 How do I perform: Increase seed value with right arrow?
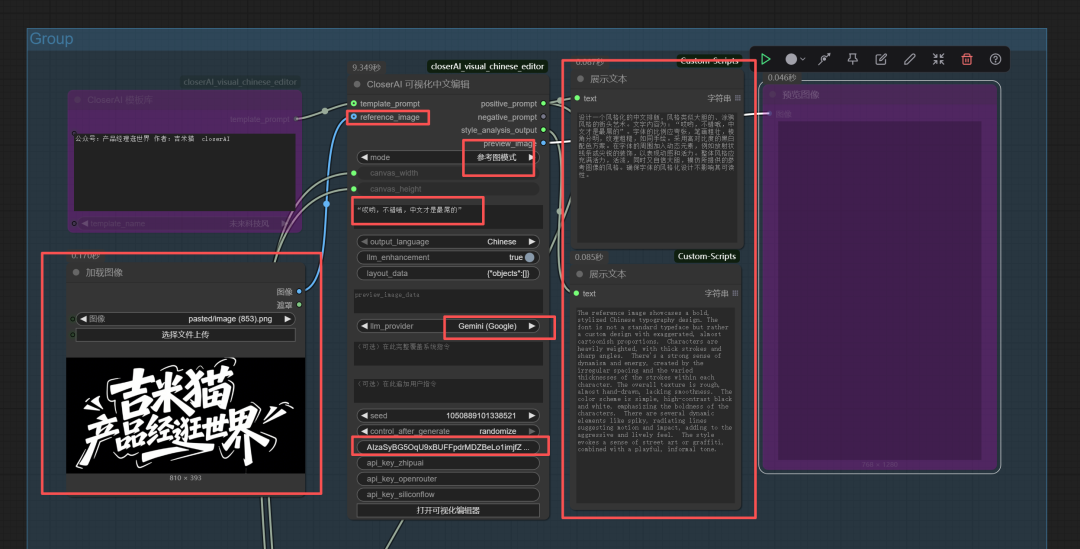(x=532, y=415)
